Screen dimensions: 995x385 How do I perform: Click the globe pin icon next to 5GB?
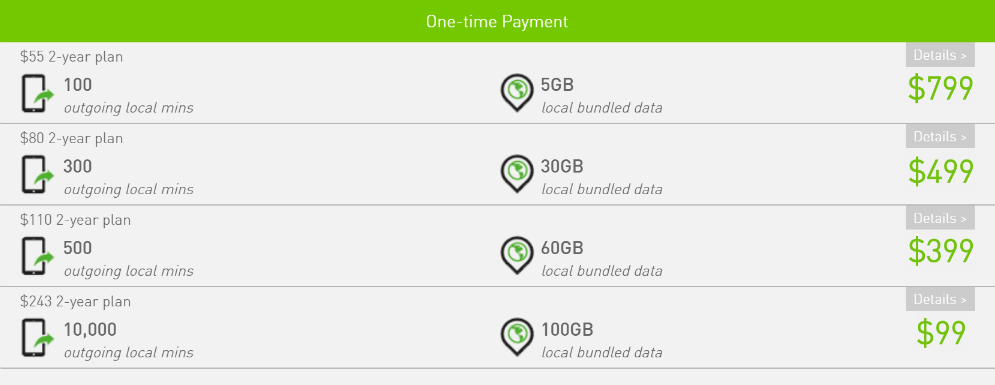click(517, 93)
